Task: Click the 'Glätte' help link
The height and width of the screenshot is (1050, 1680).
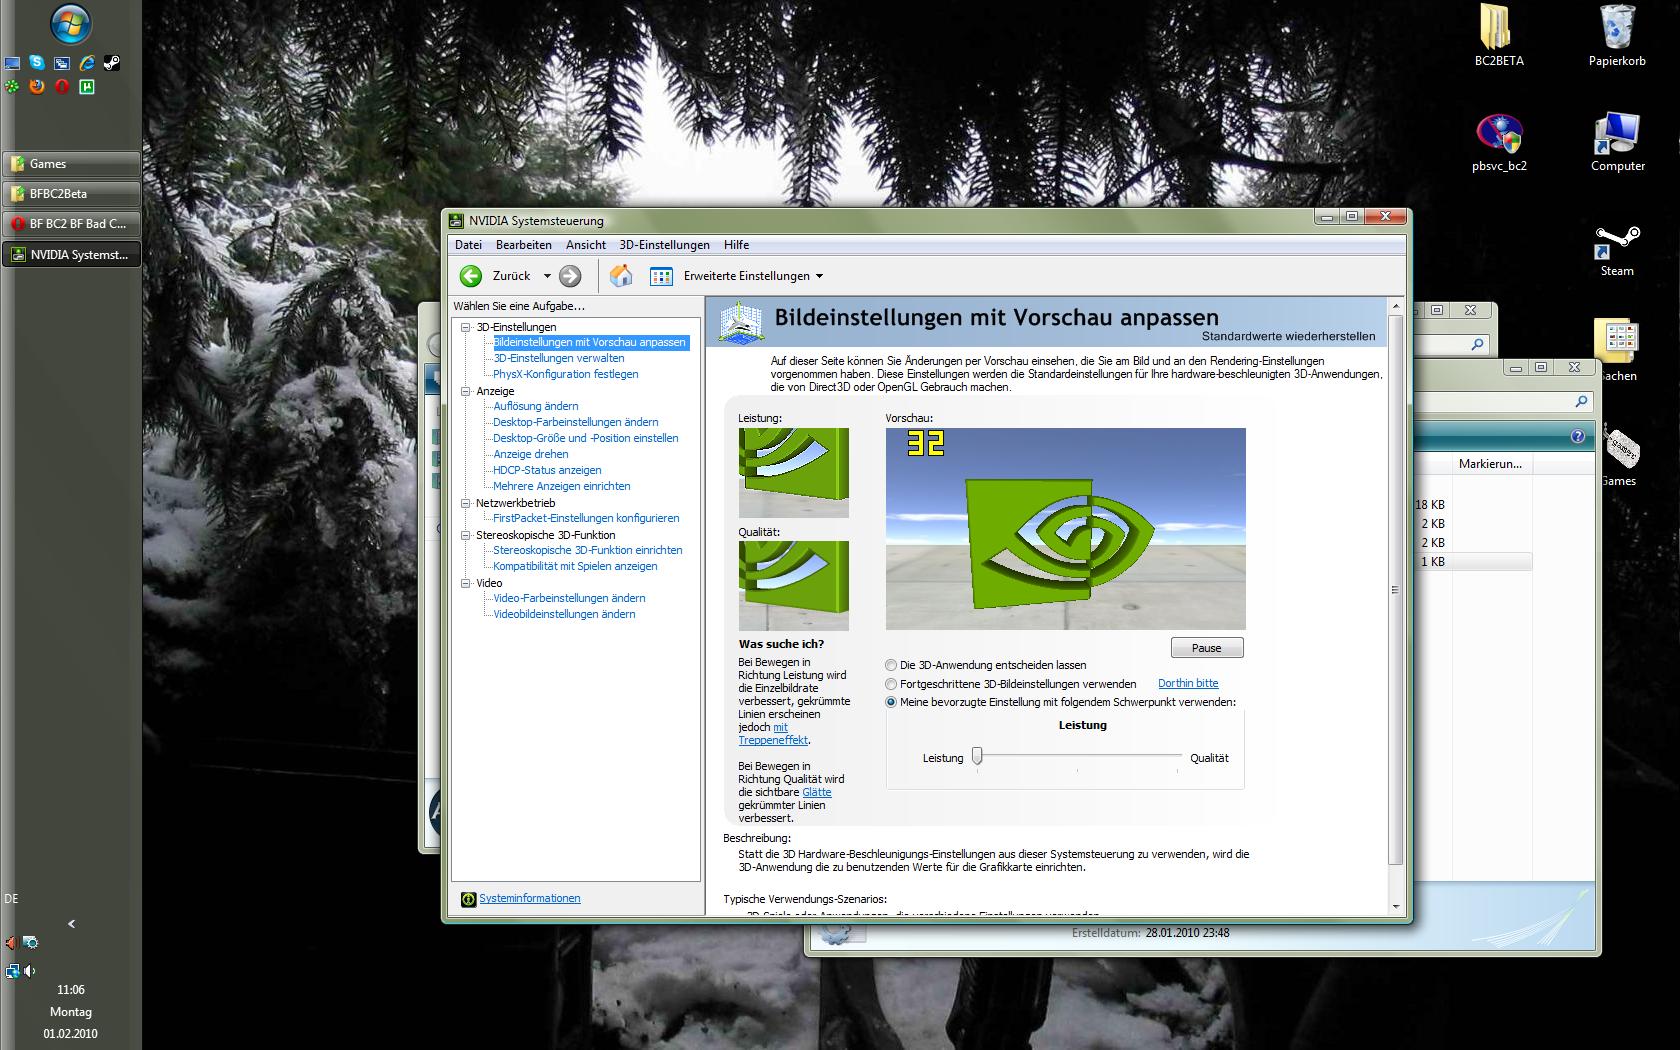Action: (x=816, y=792)
